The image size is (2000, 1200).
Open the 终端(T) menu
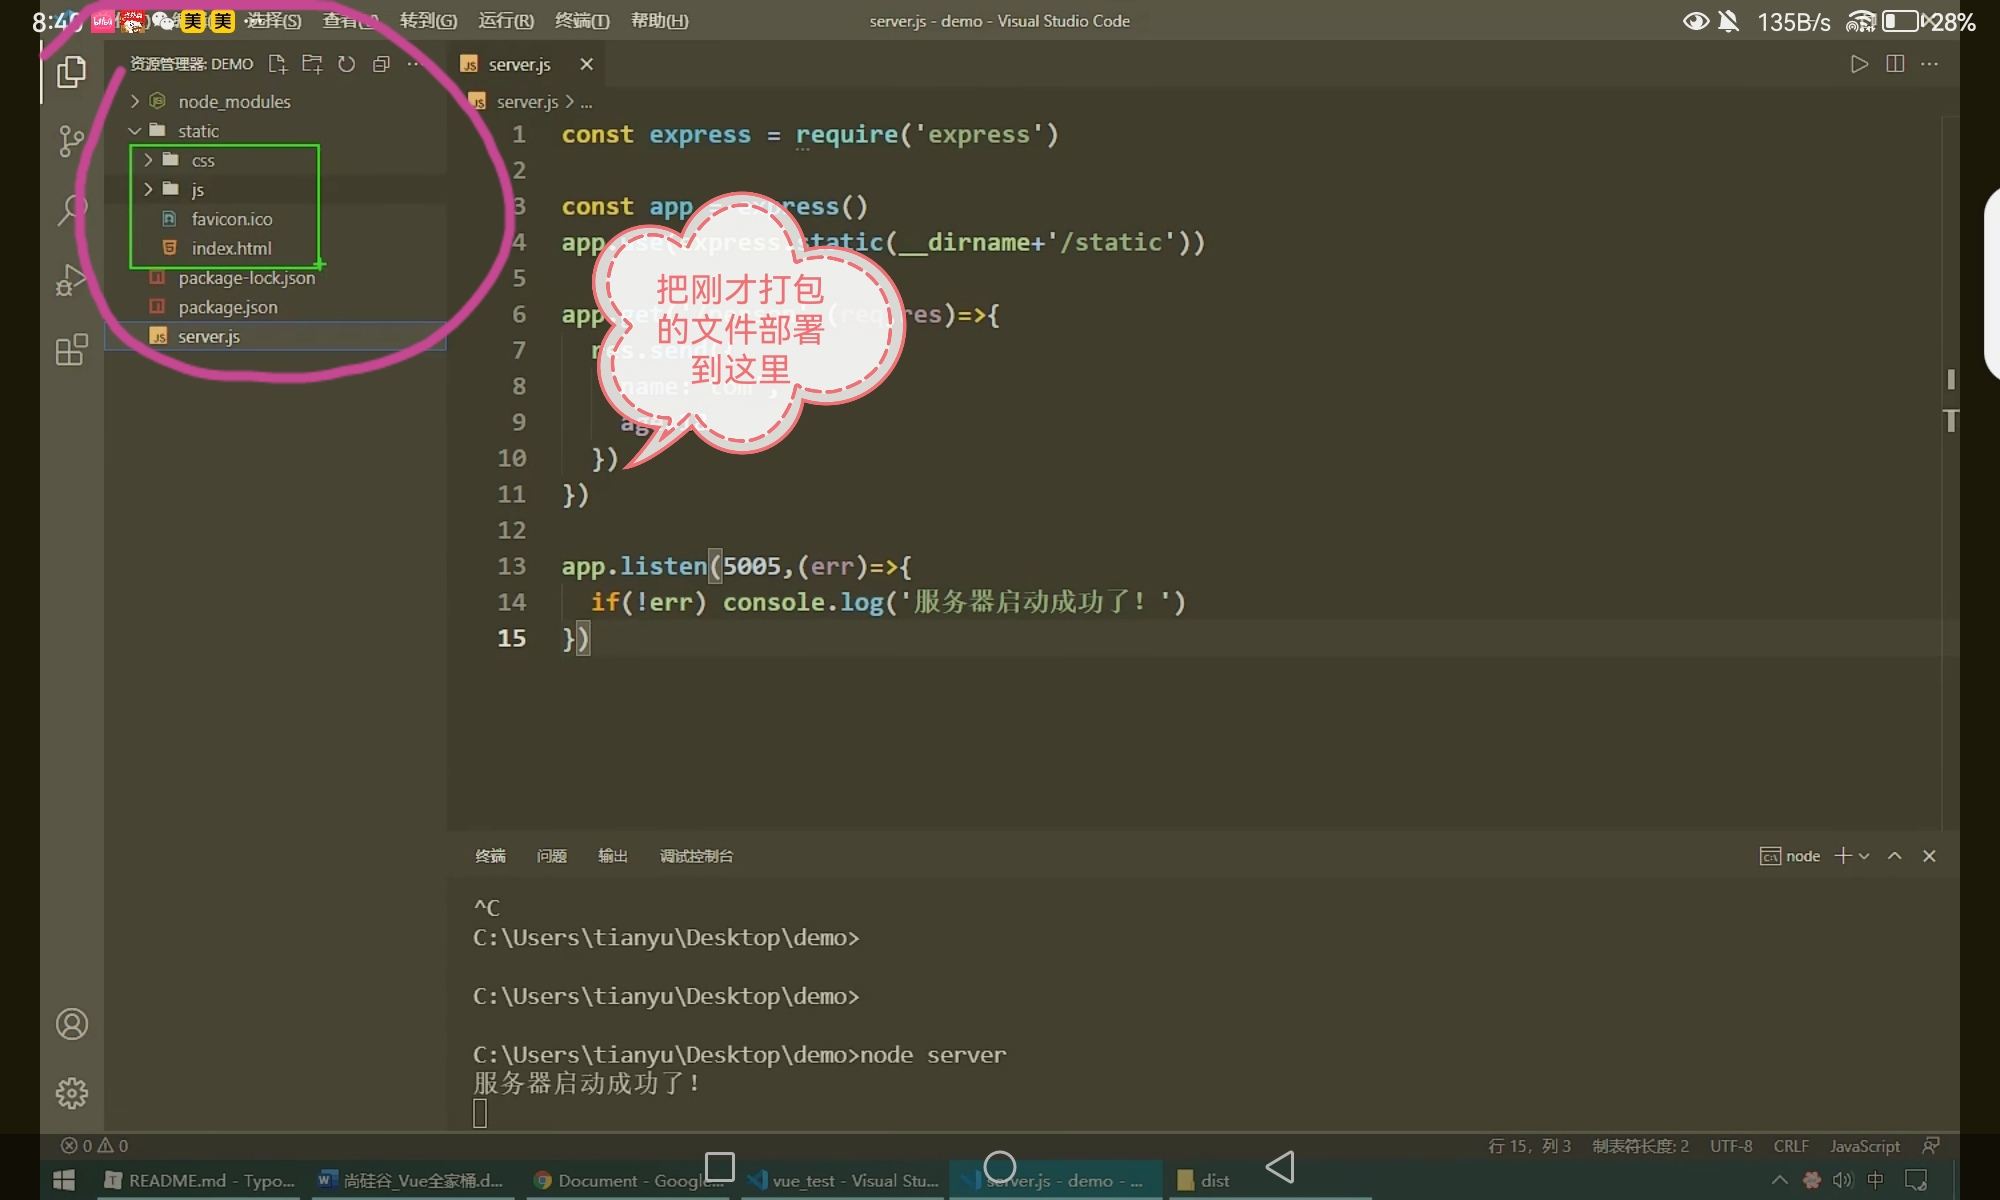pos(581,21)
